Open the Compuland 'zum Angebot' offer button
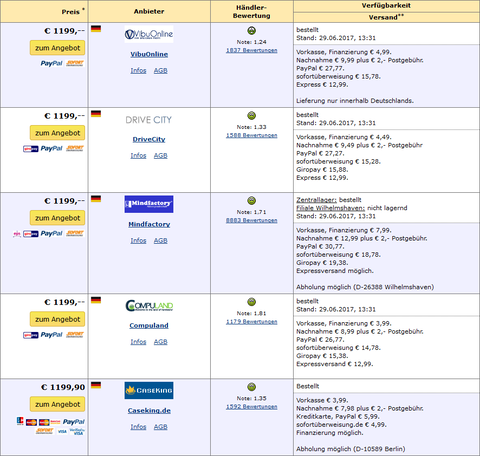Image resolution: width=480 pixels, height=456 pixels. [57, 319]
